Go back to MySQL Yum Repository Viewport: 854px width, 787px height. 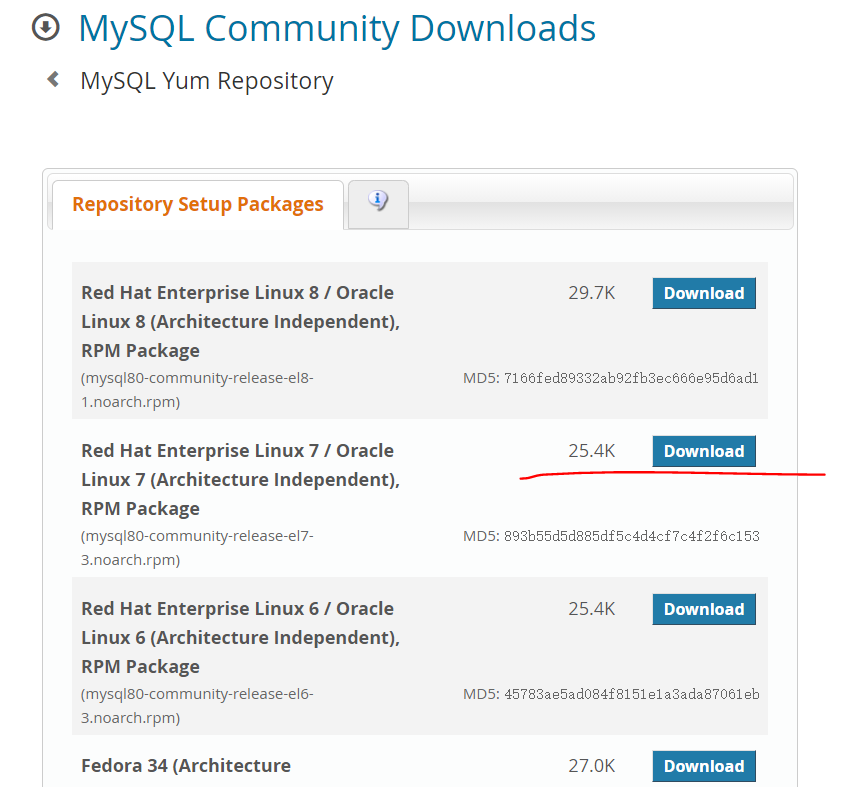click(207, 81)
